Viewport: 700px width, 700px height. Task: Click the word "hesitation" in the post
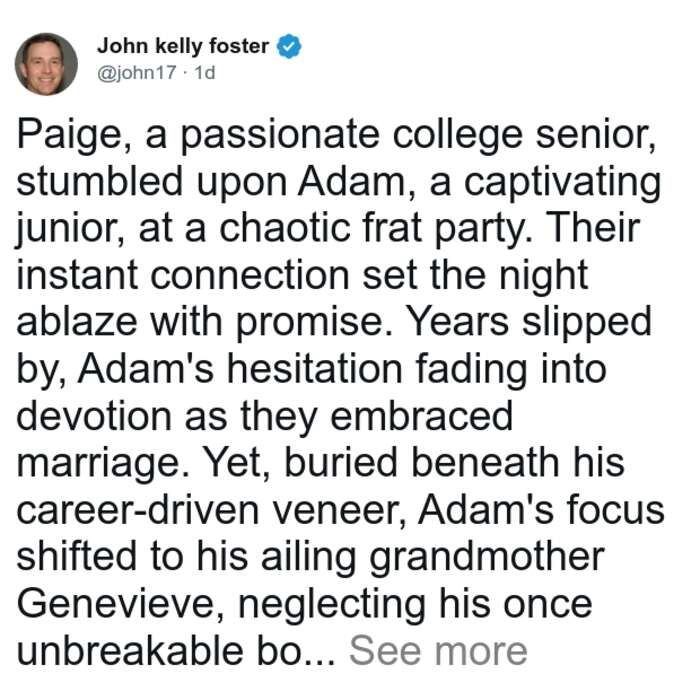coord(315,369)
